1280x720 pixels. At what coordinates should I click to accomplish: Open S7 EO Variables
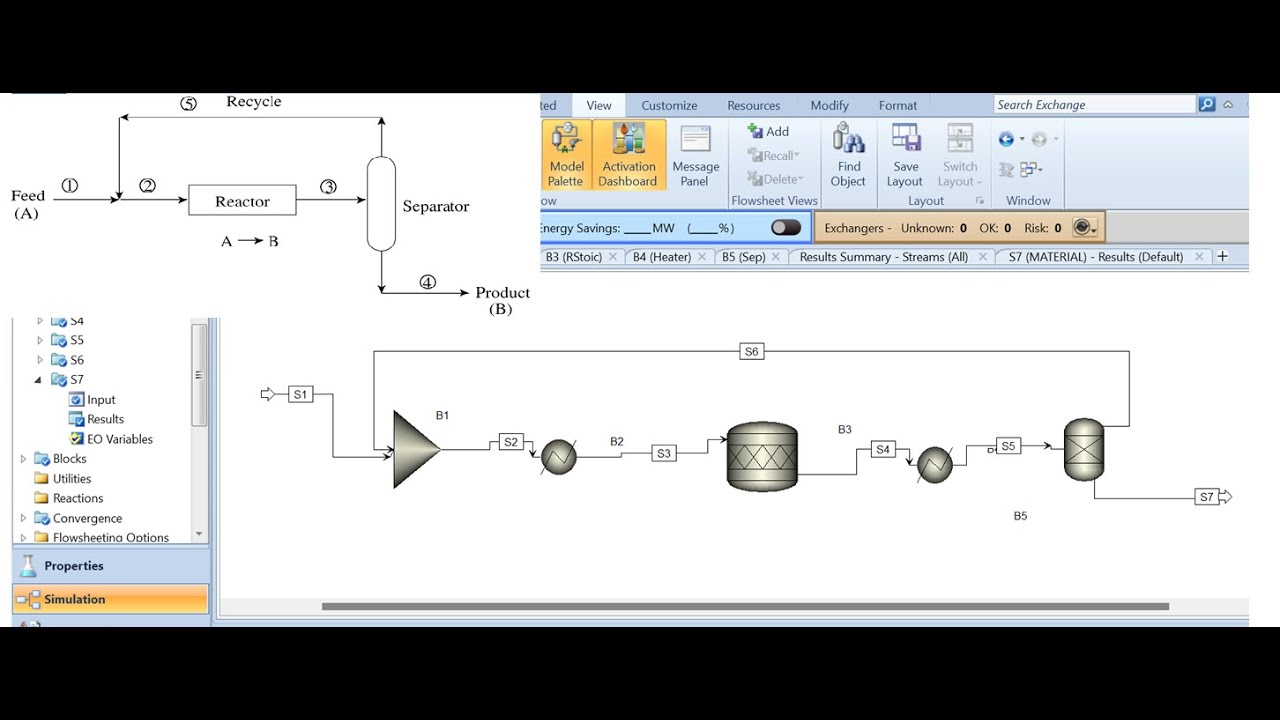111,439
